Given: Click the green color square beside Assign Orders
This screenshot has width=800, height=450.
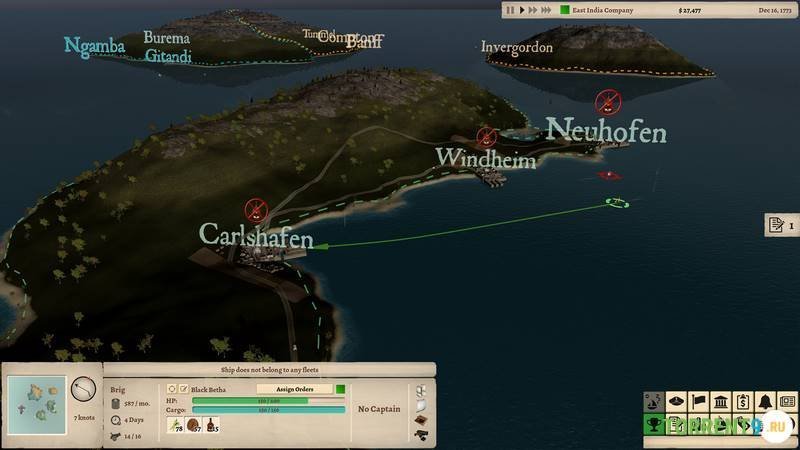Looking at the screenshot, I should [x=340, y=389].
